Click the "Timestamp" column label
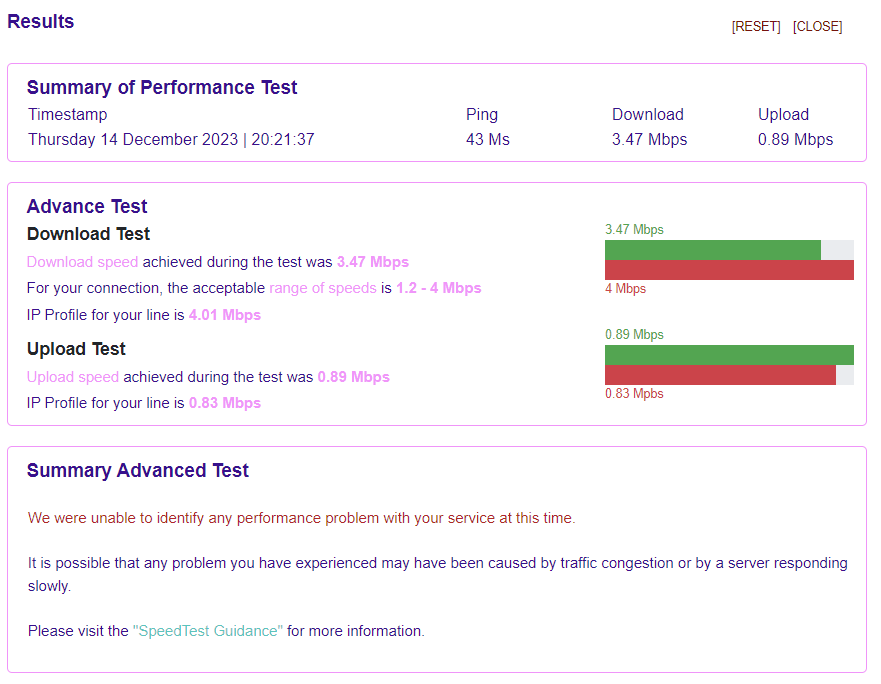This screenshot has width=881, height=684. pyautogui.click(x=67, y=115)
